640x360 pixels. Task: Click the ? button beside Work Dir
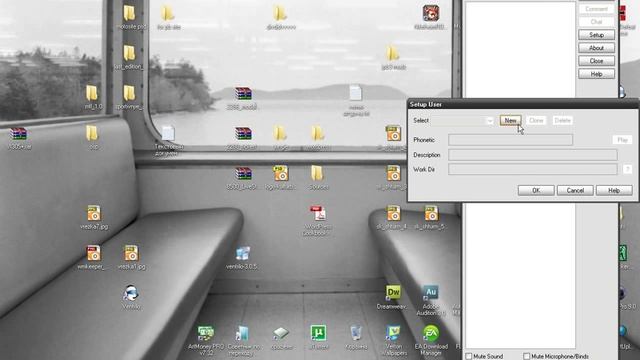[x=627, y=169]
